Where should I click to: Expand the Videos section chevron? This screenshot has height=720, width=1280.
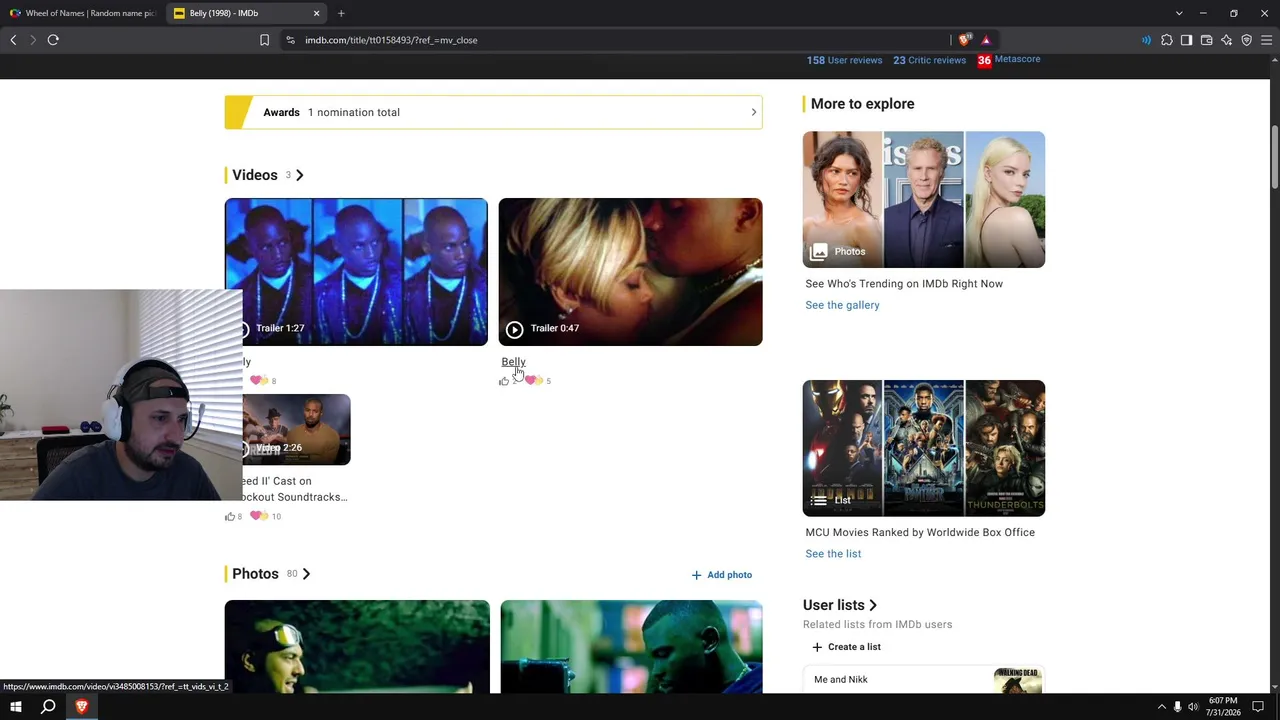pos(299,175)
